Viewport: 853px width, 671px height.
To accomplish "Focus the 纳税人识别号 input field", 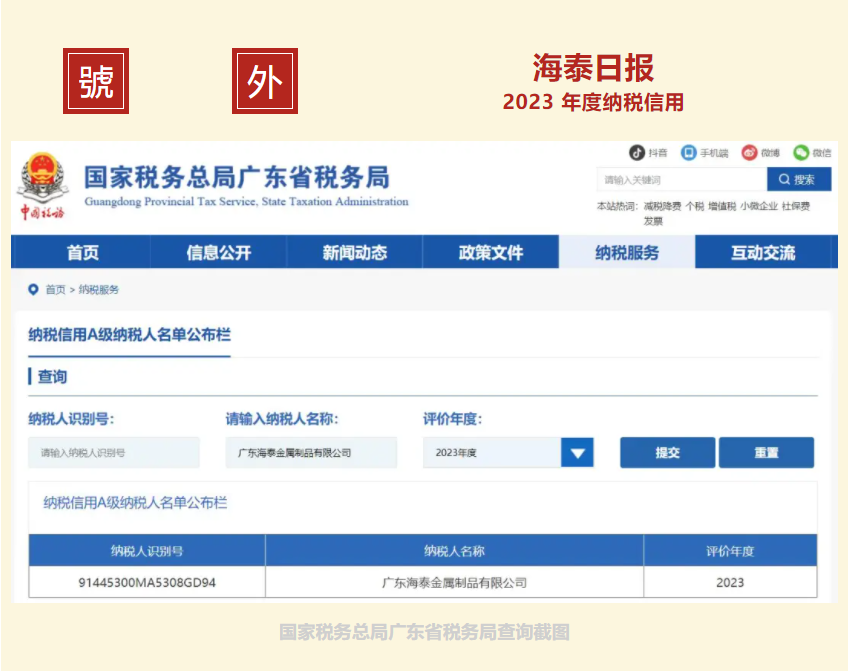I will tap(114, 453).
